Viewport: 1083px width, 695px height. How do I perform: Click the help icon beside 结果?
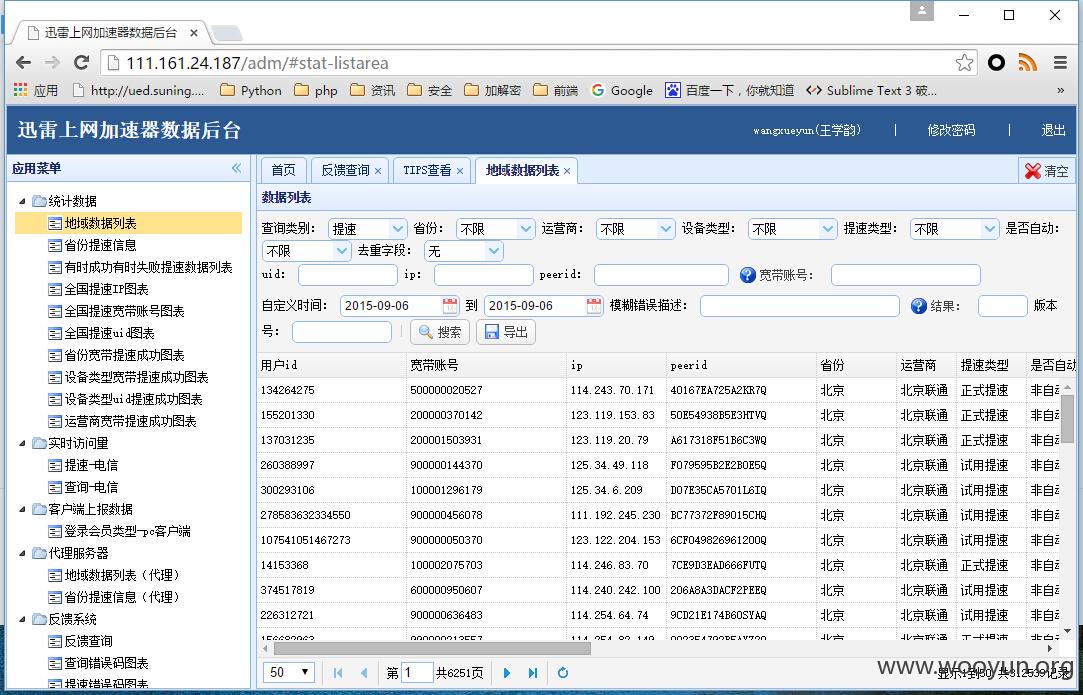pyautogui.click(x=919, y=305)
